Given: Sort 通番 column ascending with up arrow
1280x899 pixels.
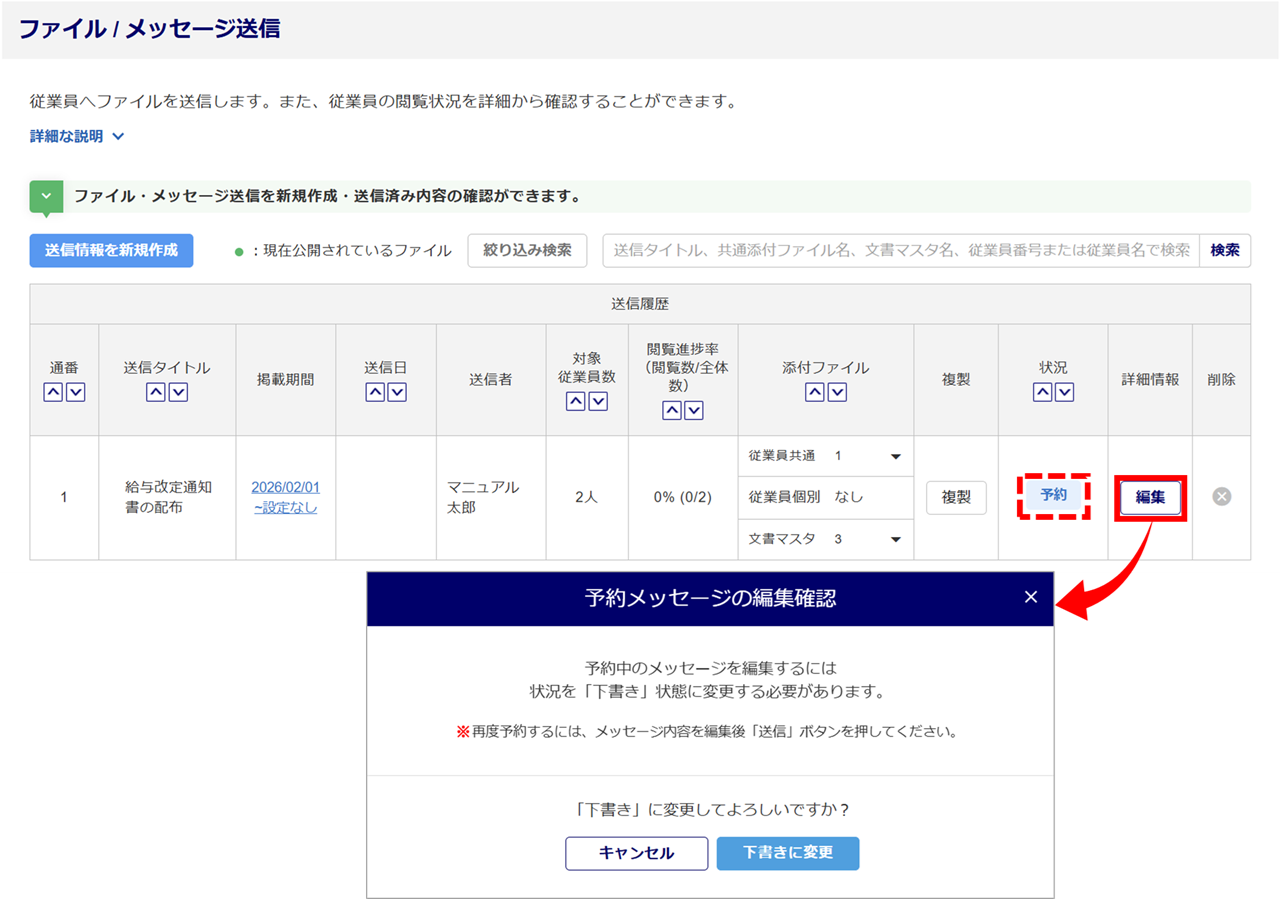Looking at the screenshot, I should point(53,393).
